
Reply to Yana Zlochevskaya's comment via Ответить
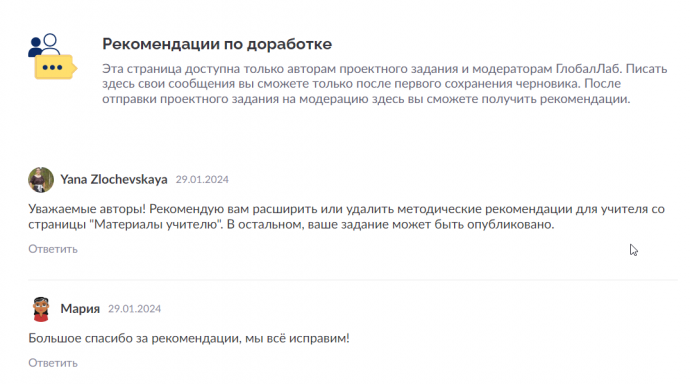[53, 249]
